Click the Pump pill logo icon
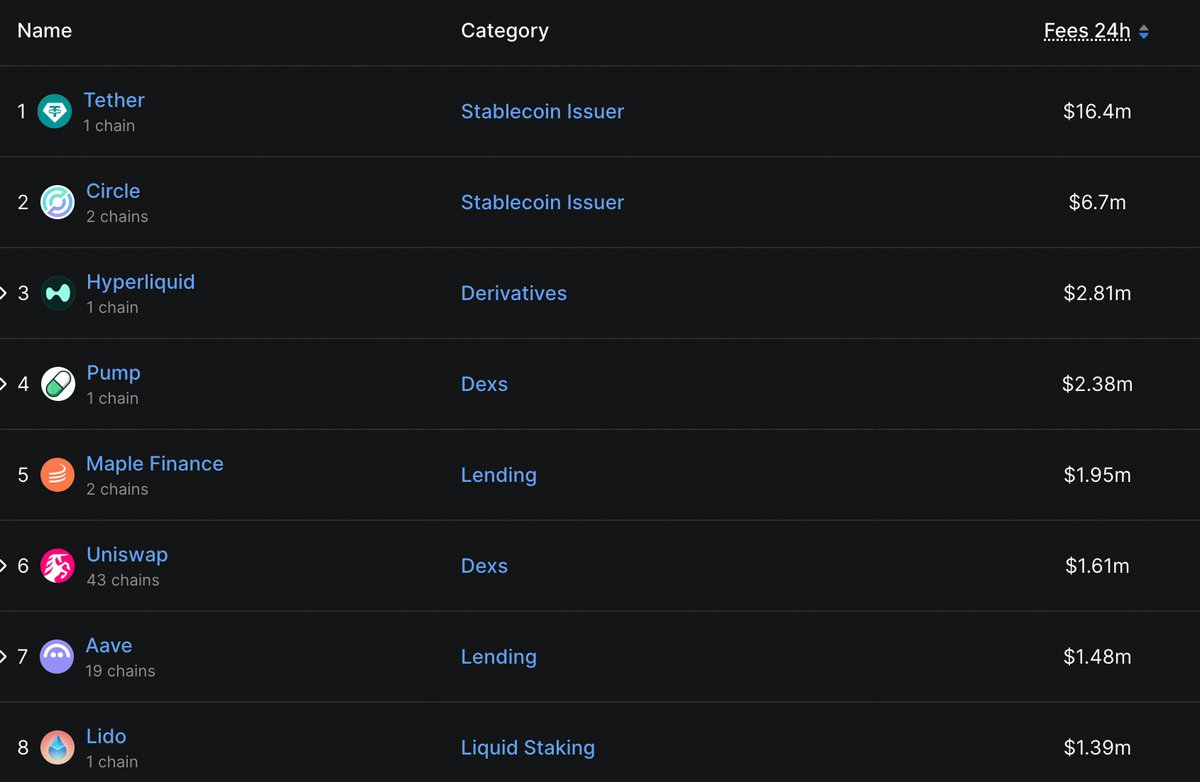This screenshot has height=782, width=1200. pyautogui.click(x=57, y=384)
